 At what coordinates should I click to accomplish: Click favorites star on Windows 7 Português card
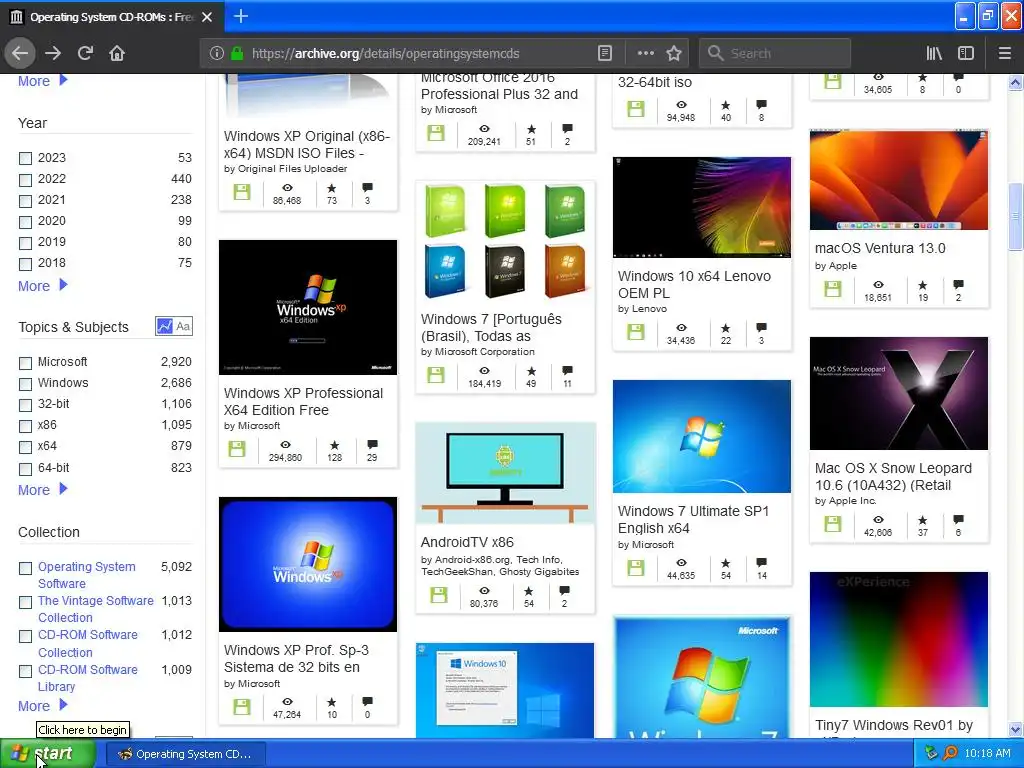click(x=531, y=370)
